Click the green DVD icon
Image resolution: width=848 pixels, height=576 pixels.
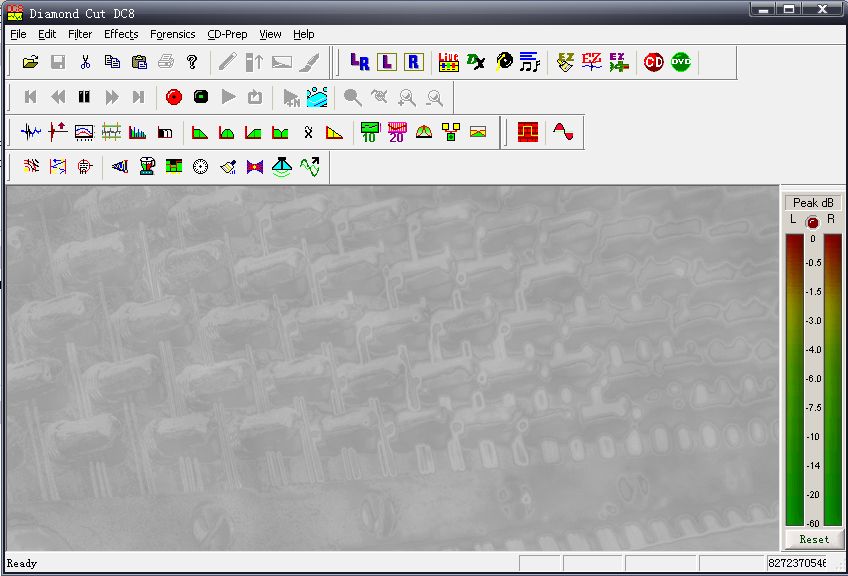point(680,62)
